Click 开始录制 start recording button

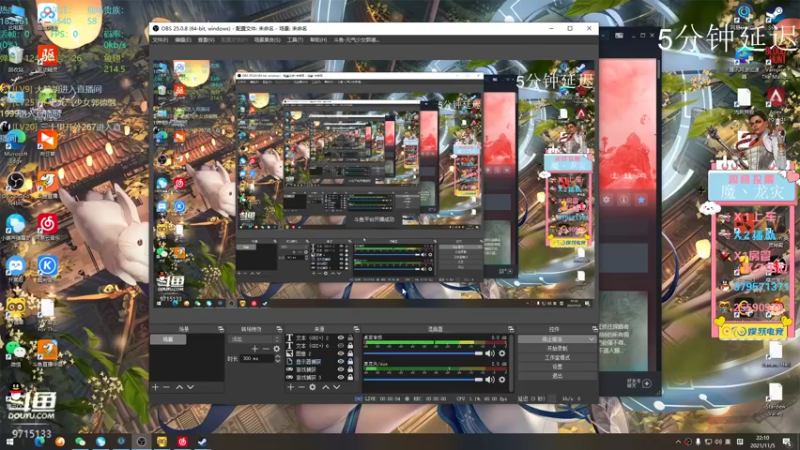(x=557, y=348)
